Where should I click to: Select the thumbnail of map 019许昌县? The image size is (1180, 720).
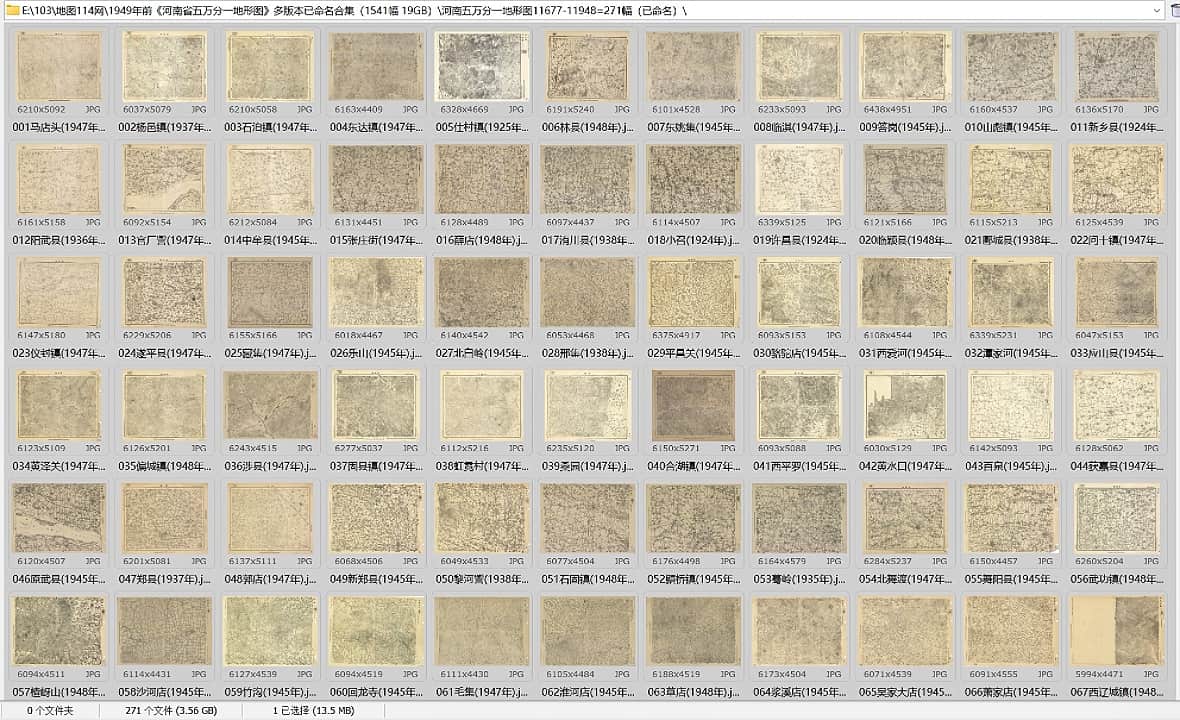coord(799,180)
